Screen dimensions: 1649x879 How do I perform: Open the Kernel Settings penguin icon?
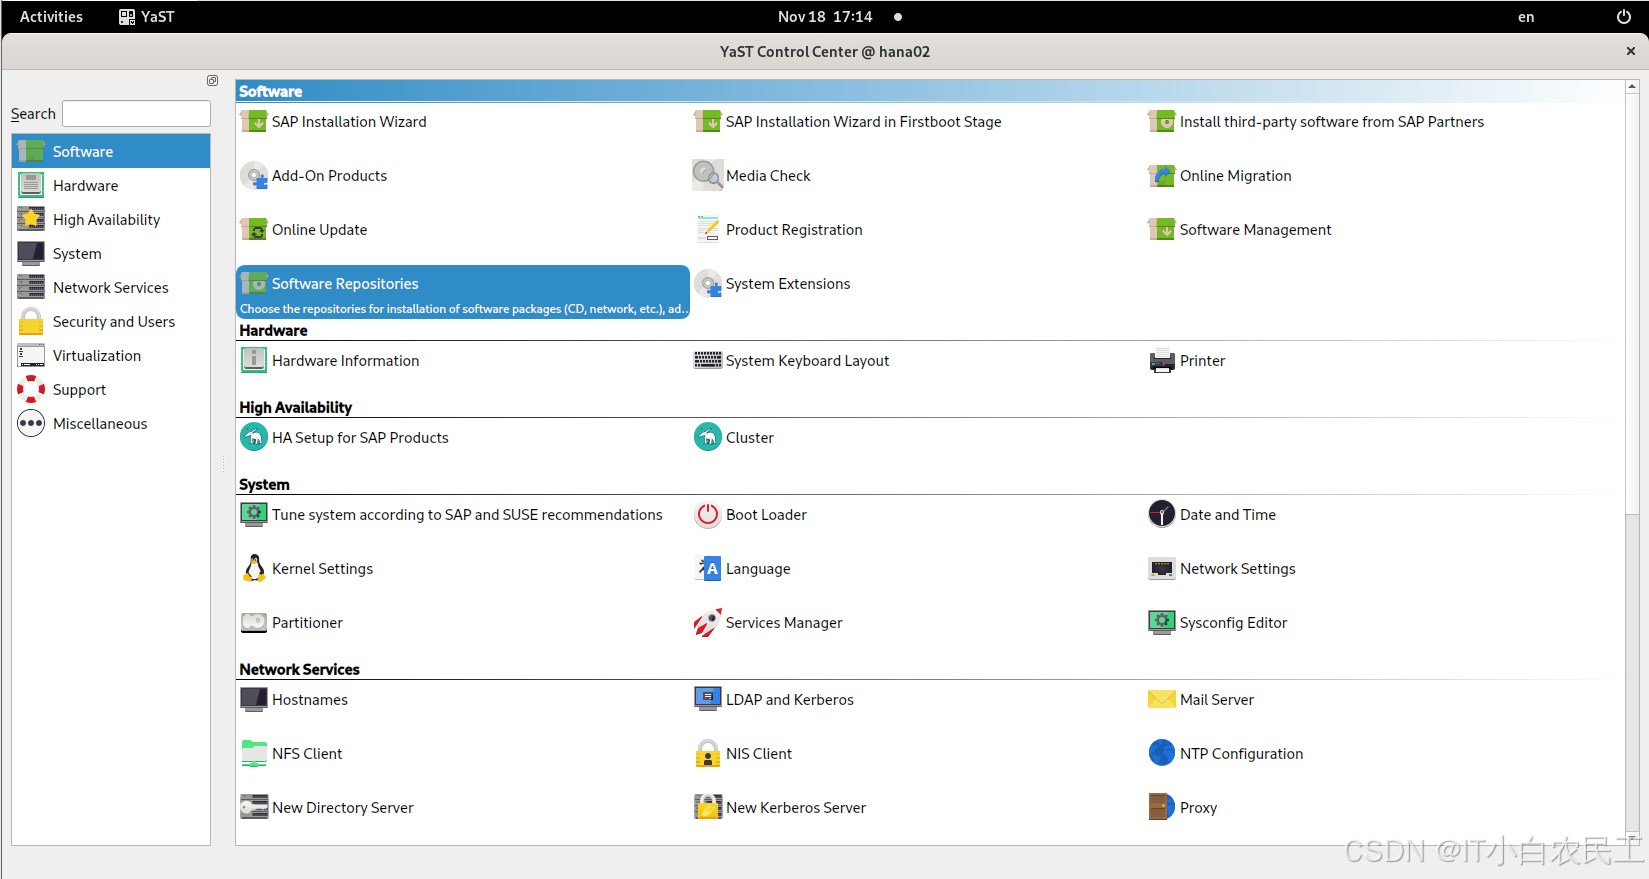[x=254, y=569]
